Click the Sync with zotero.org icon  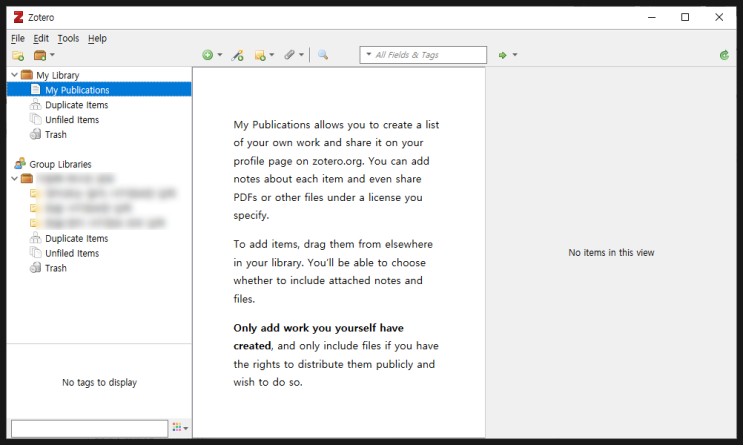tap(724, 55)
